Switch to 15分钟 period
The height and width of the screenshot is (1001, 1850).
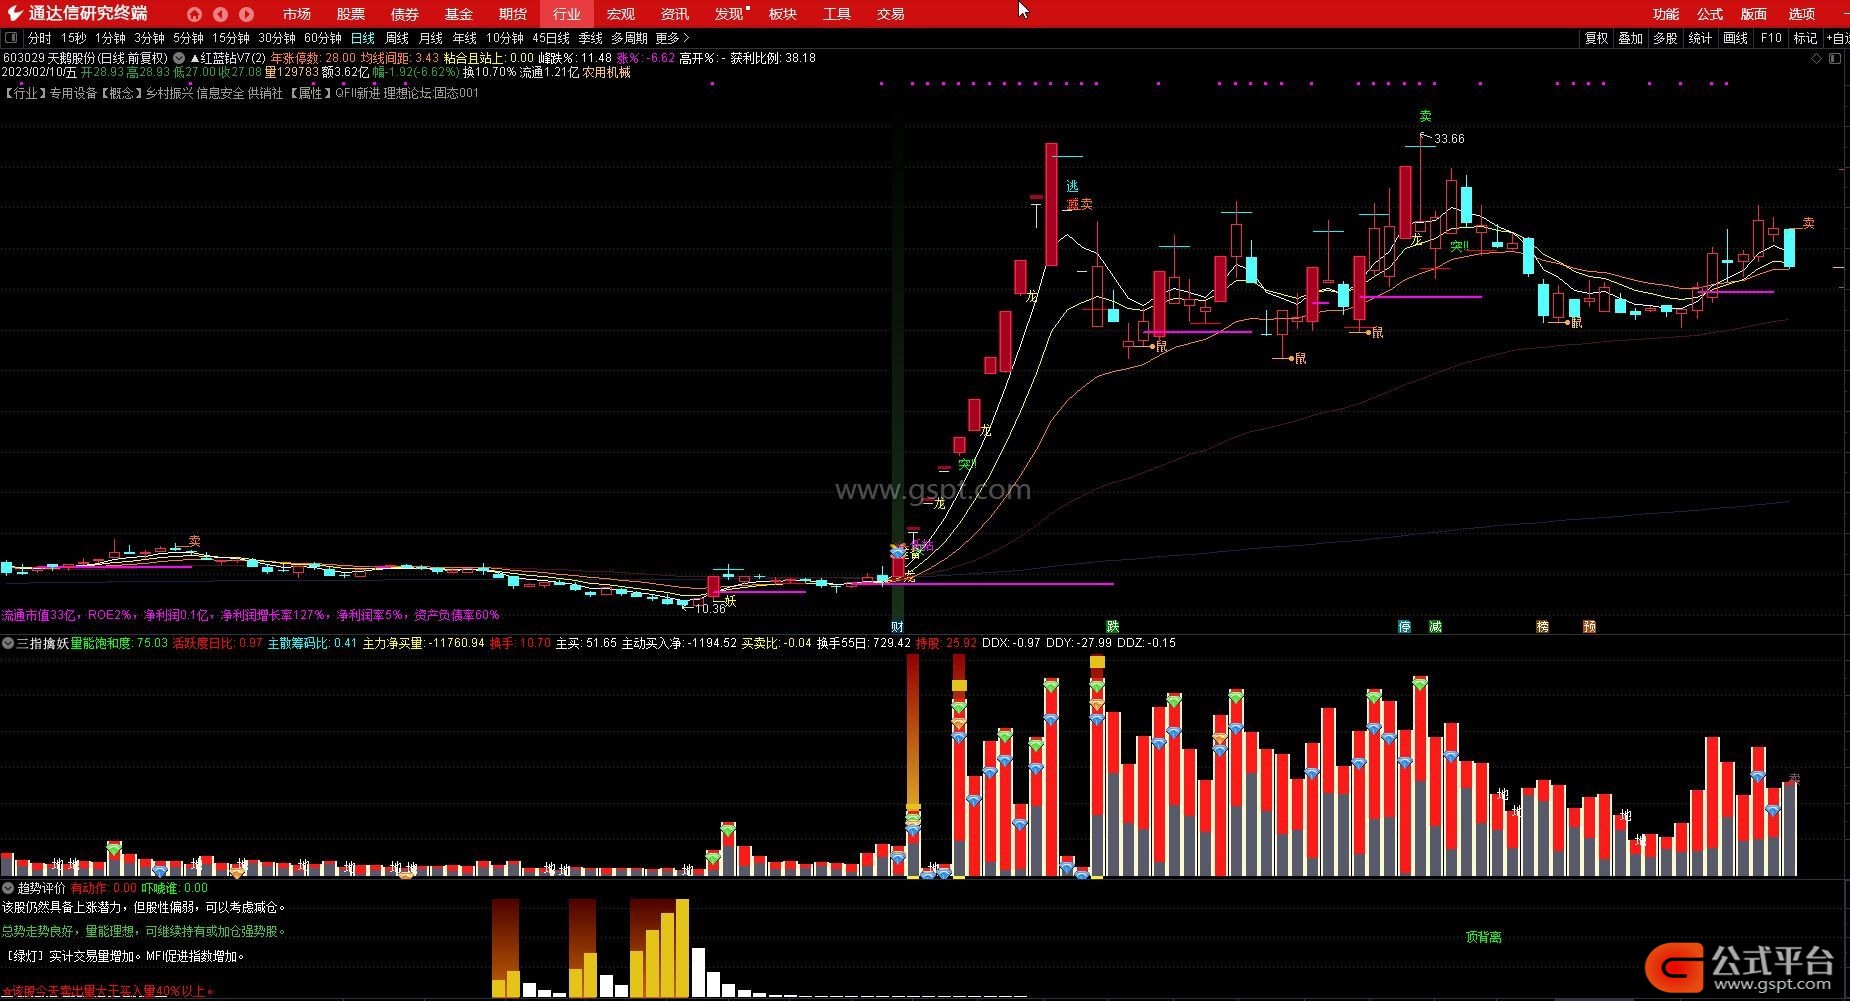tap(230, 38)
